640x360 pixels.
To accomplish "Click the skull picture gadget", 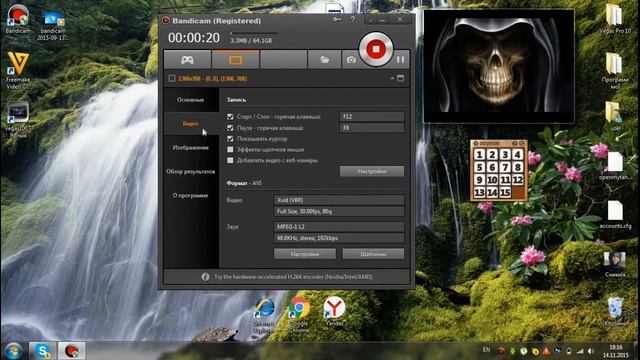I will 498,67.
